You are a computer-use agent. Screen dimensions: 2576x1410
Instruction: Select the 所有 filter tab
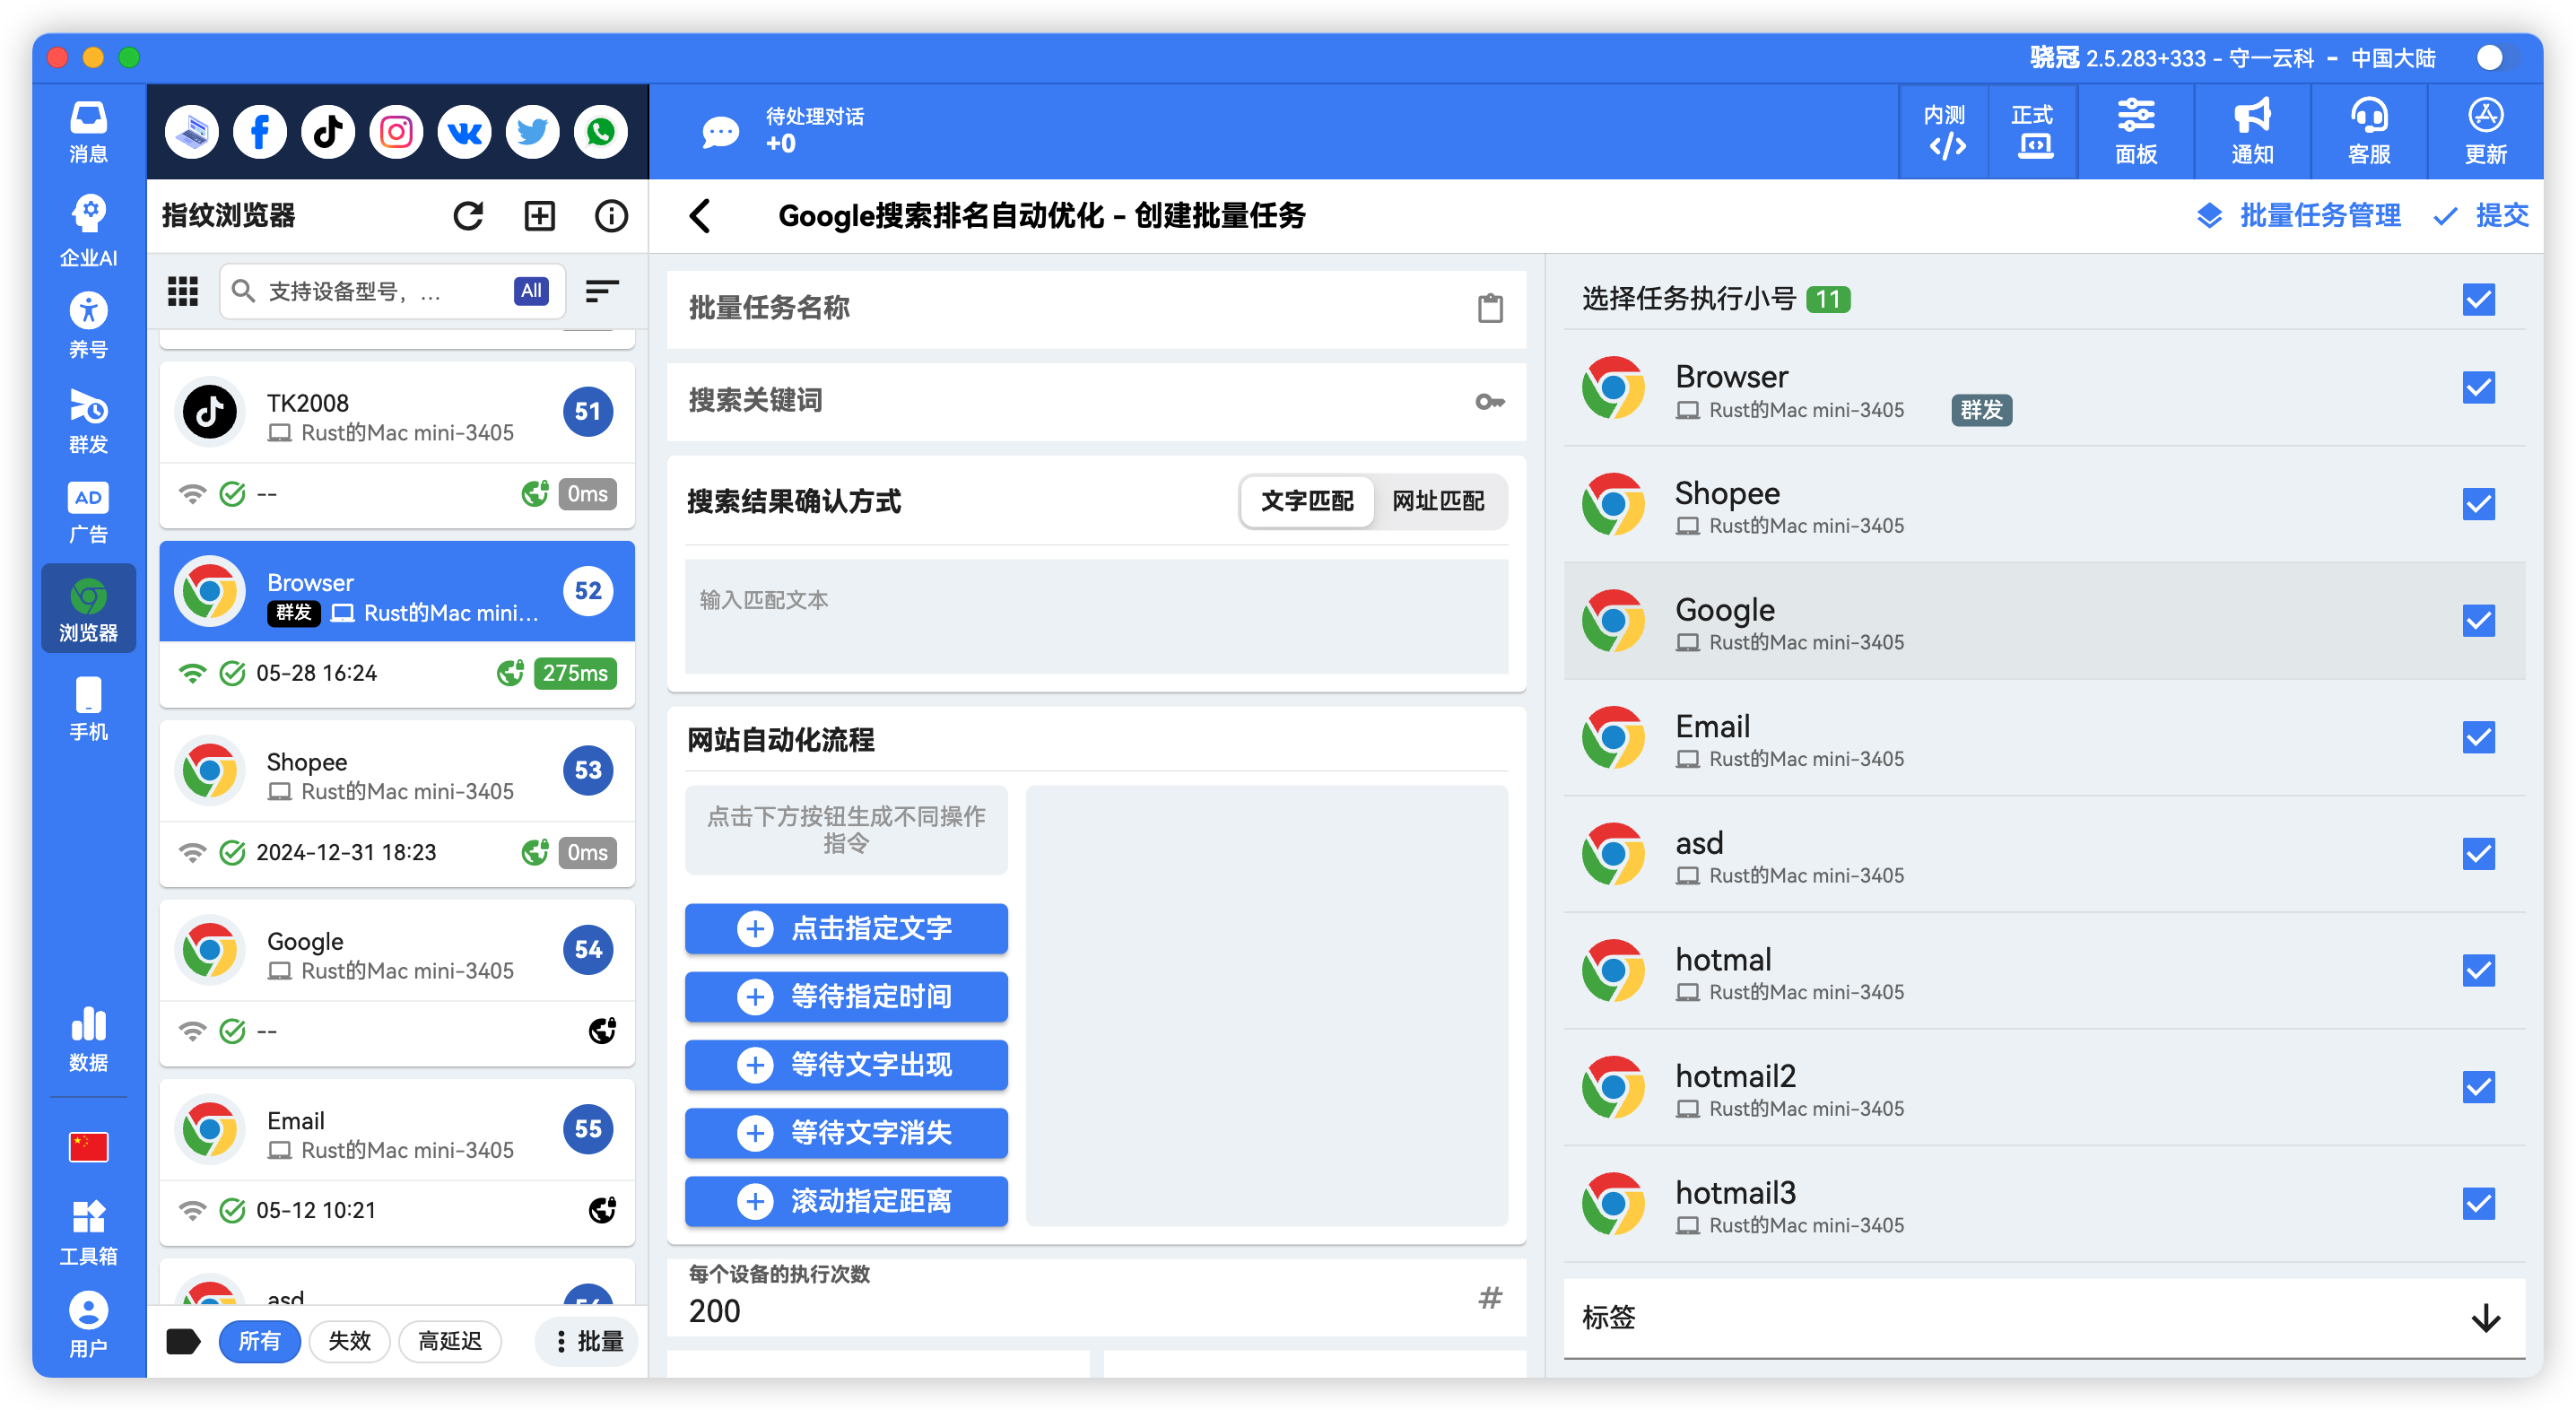coord(259,1341)
